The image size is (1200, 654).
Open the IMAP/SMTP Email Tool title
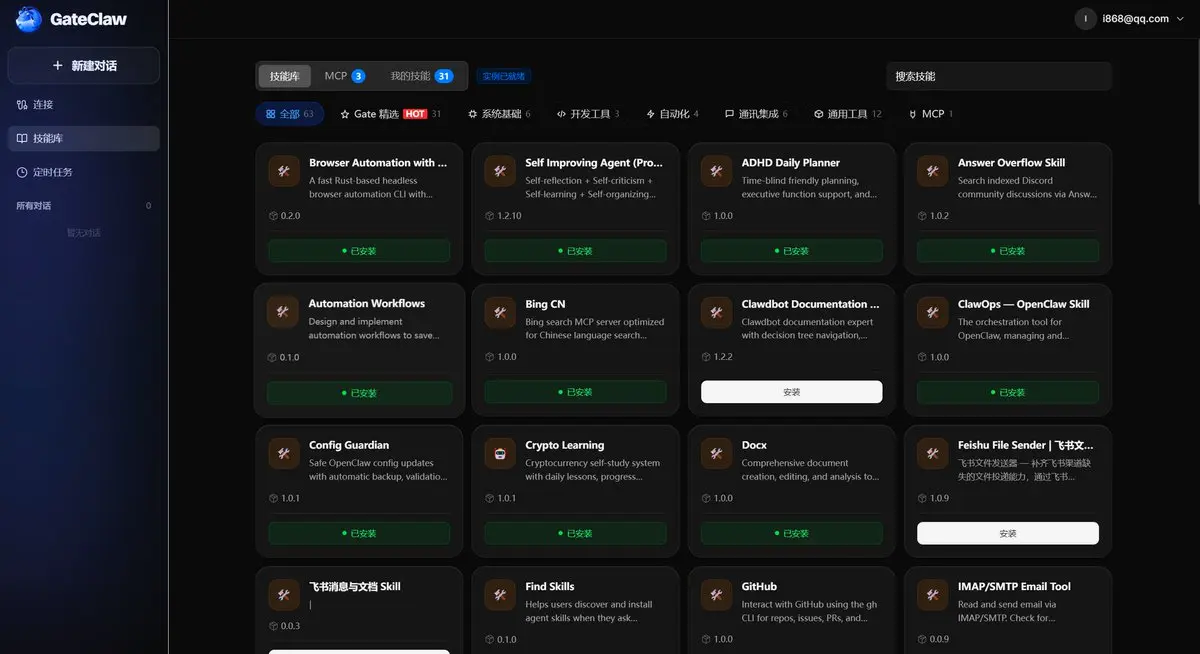click(x=1014, y=586)
